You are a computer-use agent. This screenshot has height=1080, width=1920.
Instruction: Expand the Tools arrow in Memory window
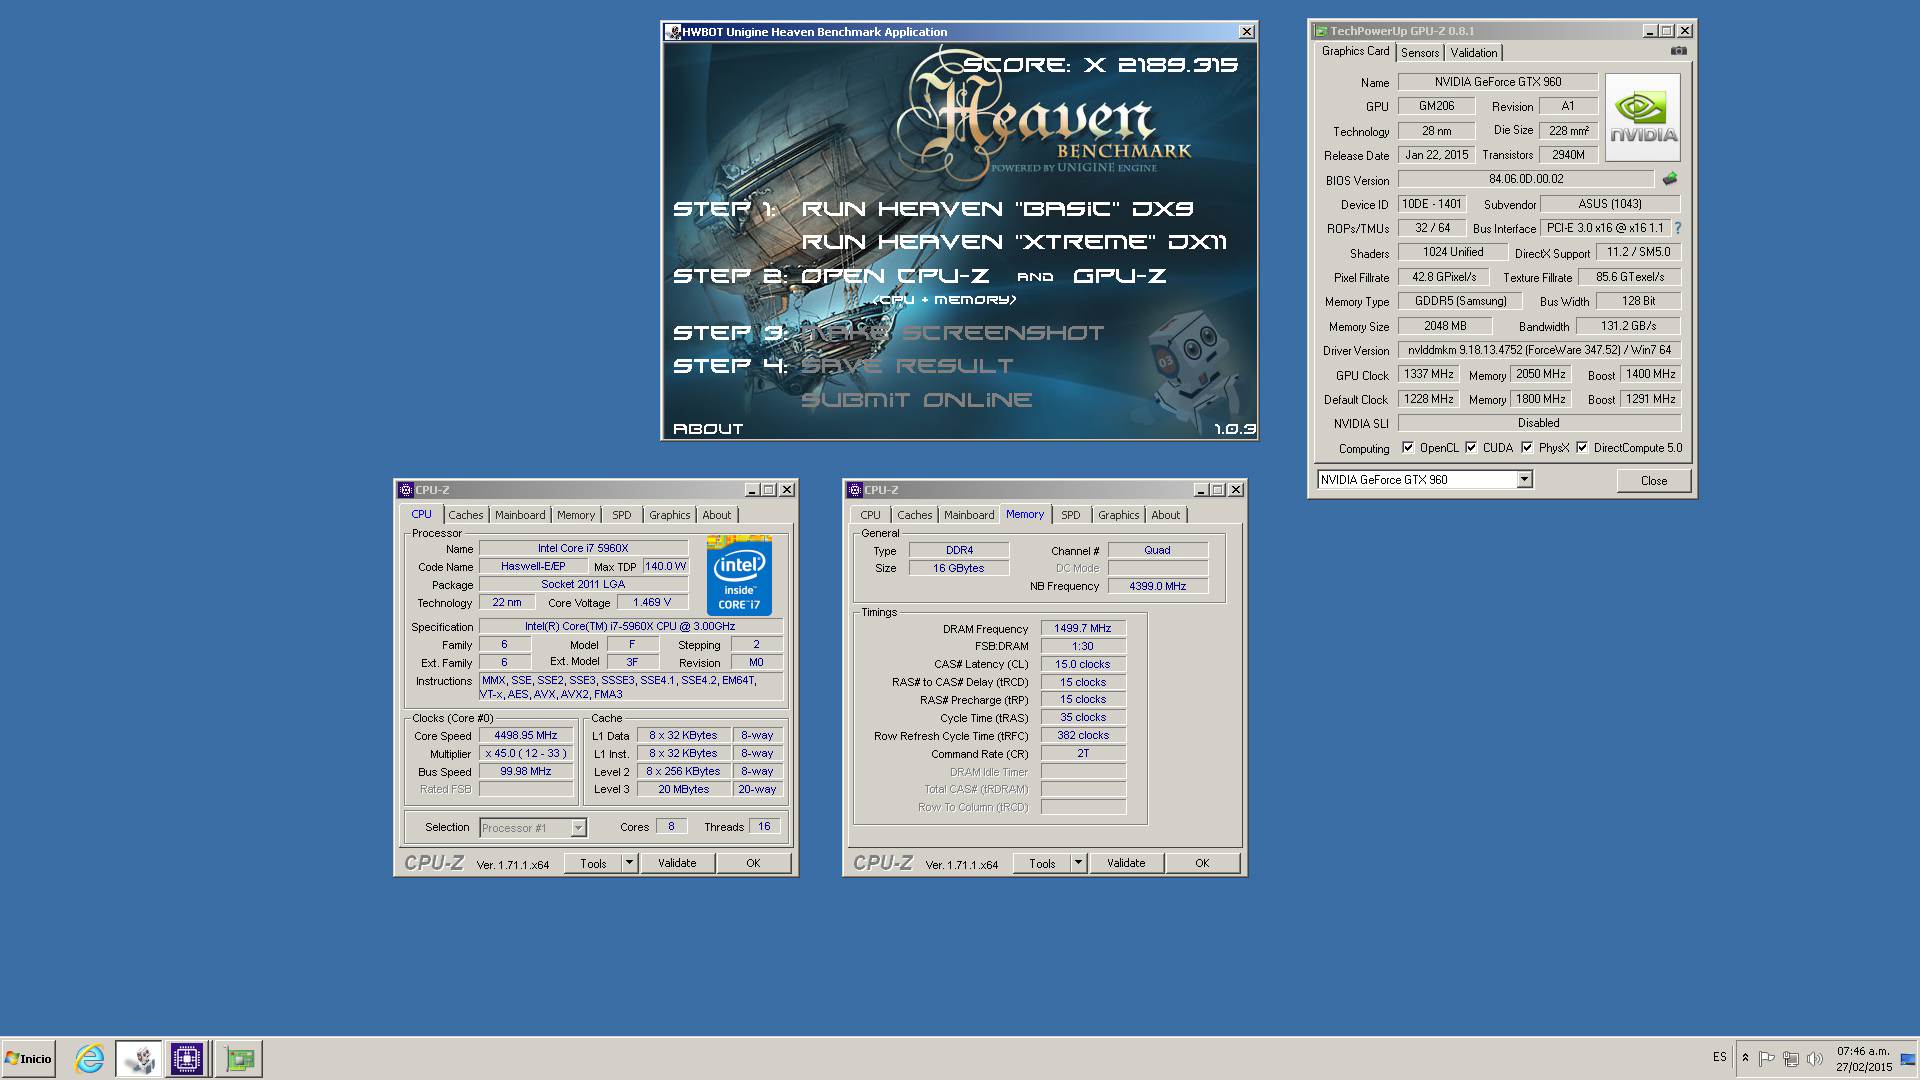pos(1078,863)
